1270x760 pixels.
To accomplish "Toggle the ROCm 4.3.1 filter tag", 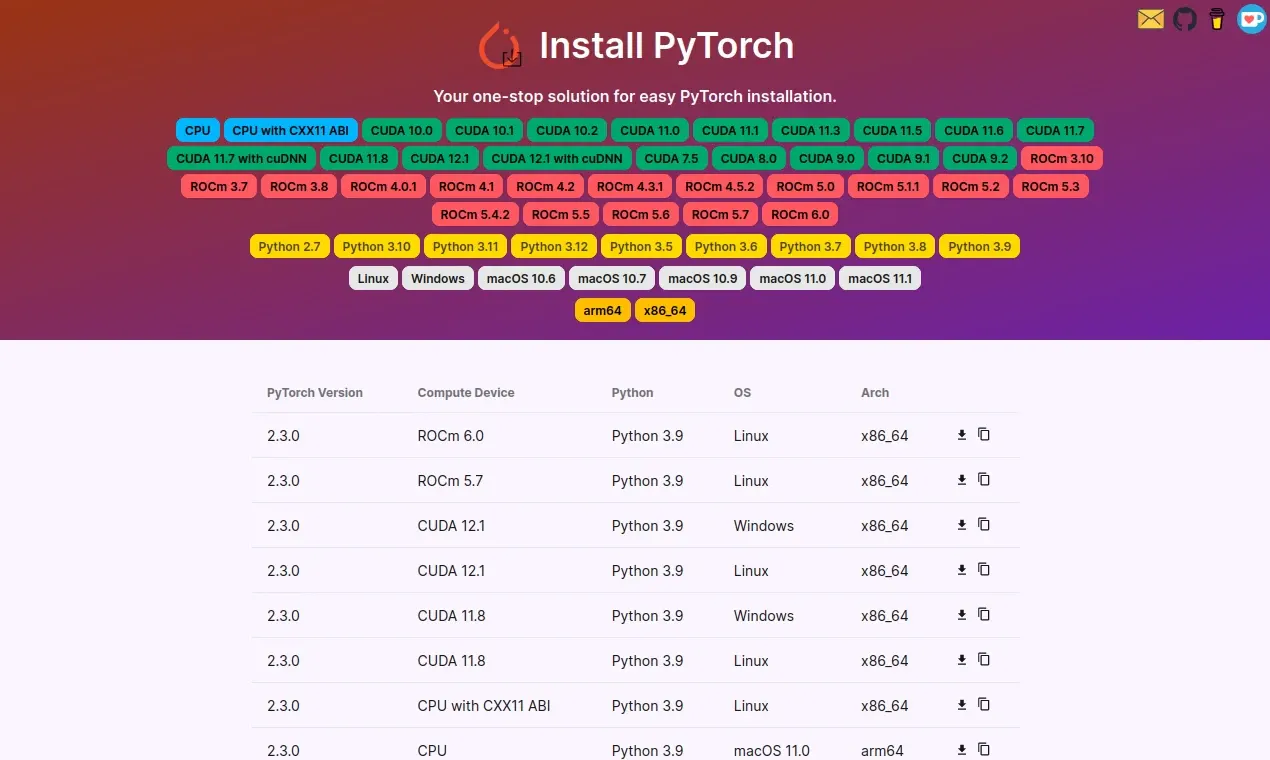I will (x=630, y=186).
